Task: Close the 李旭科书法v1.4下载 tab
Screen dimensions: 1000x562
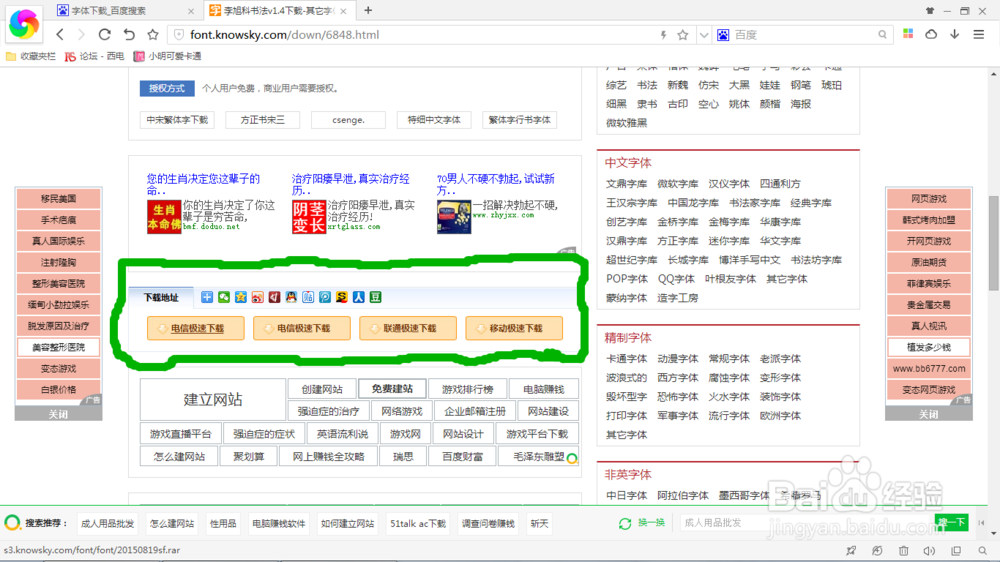Action: point(344,11)
